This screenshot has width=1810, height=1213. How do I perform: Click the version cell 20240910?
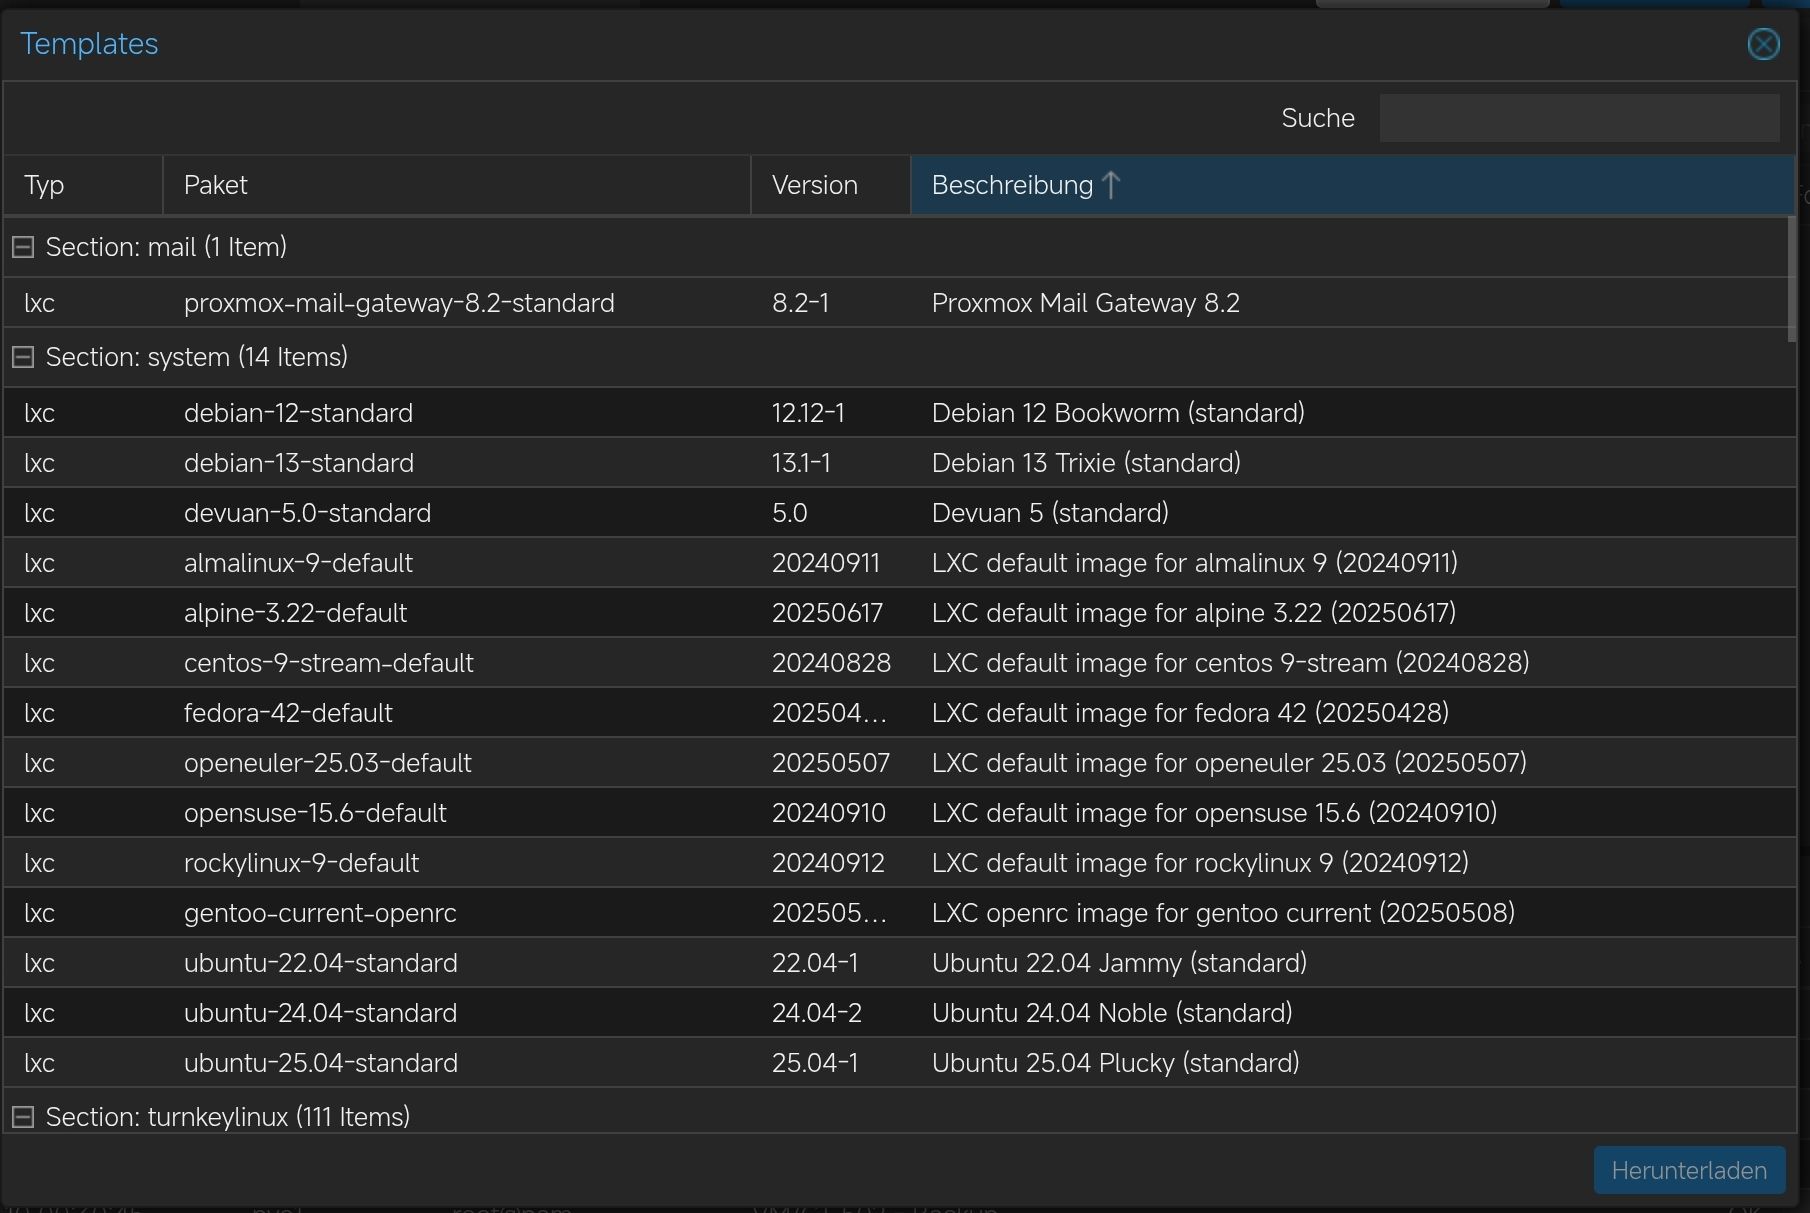tap(829, 813)
